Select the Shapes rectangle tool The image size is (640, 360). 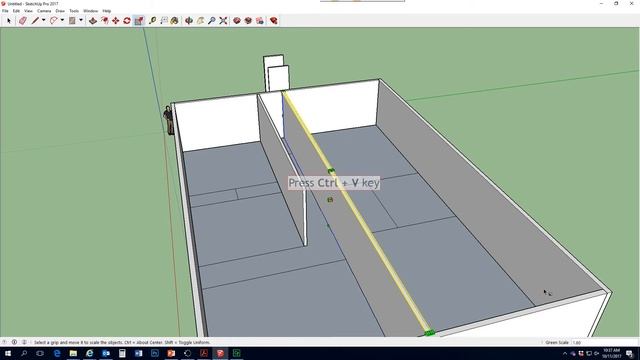pyautogui.click(x=72, y=20)
